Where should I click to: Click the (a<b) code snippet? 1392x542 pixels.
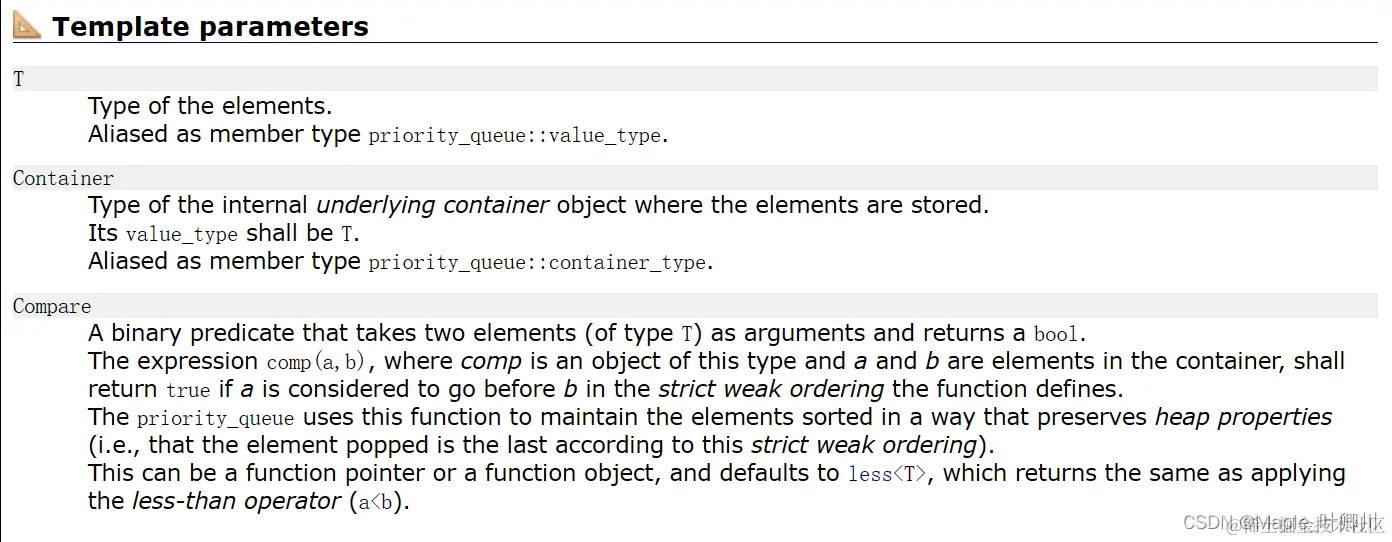(x=380, y=503)
